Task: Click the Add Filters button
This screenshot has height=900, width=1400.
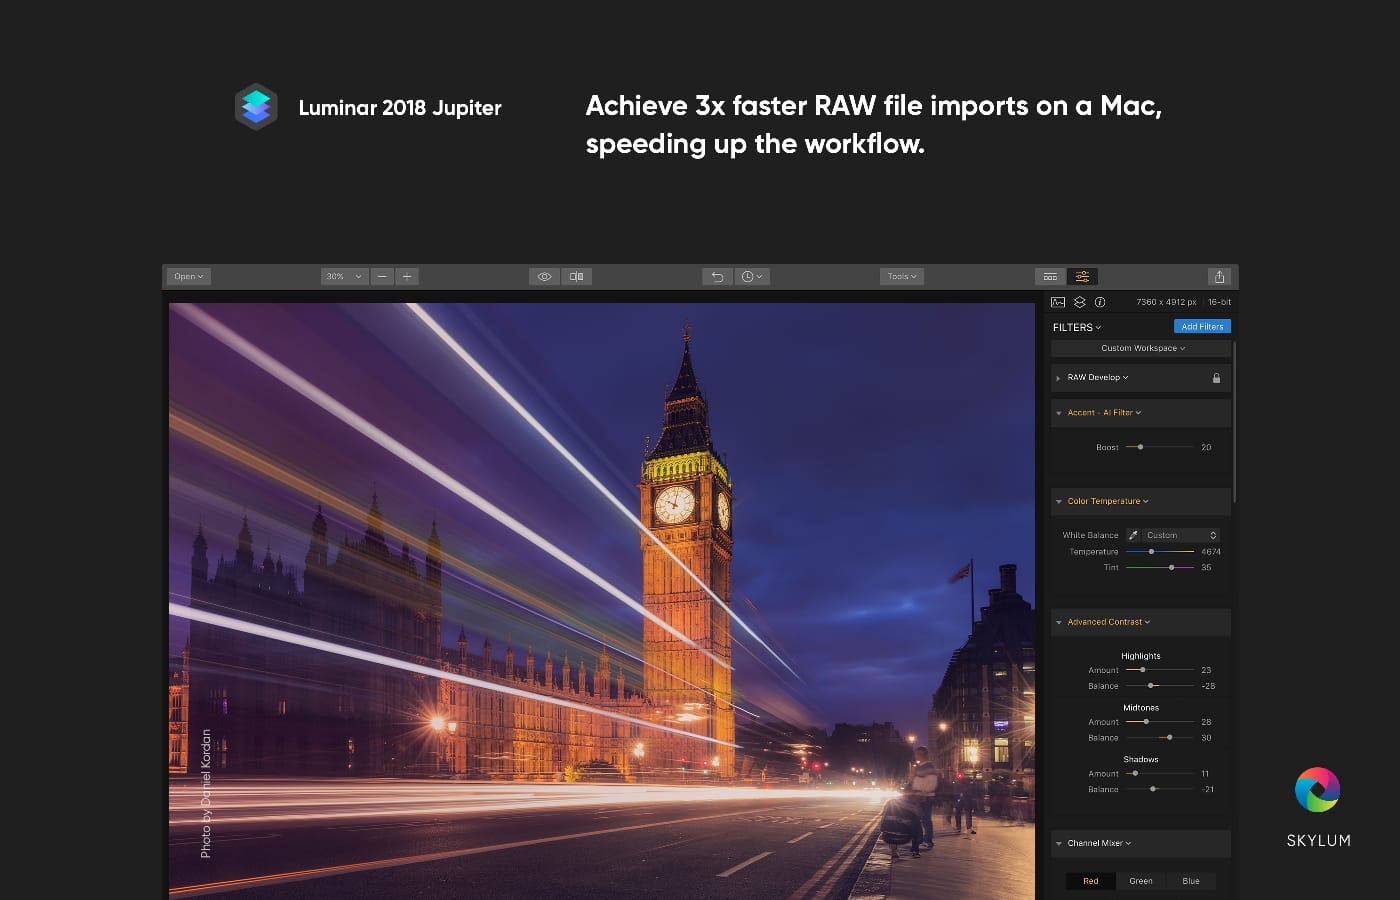Action: tap(1202, 327)
